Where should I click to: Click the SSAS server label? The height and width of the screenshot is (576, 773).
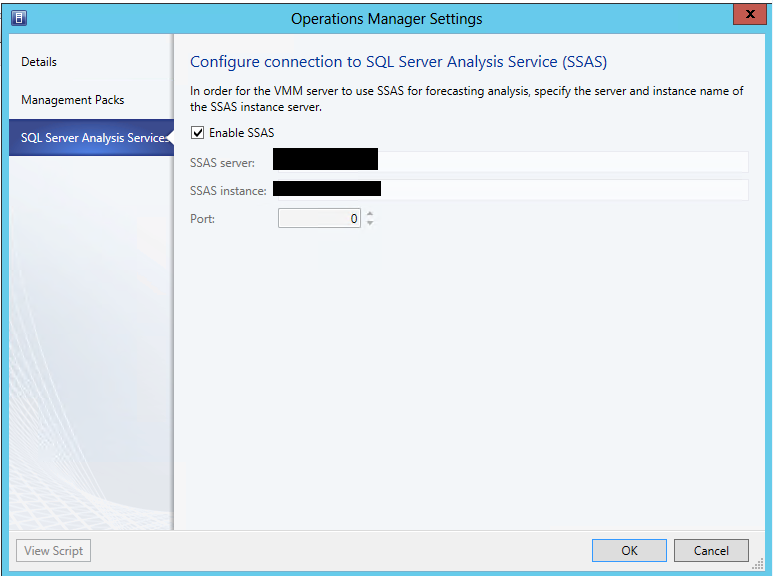(x=222, y=163)
